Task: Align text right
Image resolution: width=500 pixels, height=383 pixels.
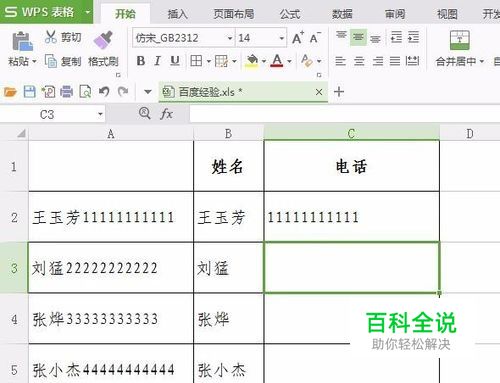Action: [x=378, y=61]
